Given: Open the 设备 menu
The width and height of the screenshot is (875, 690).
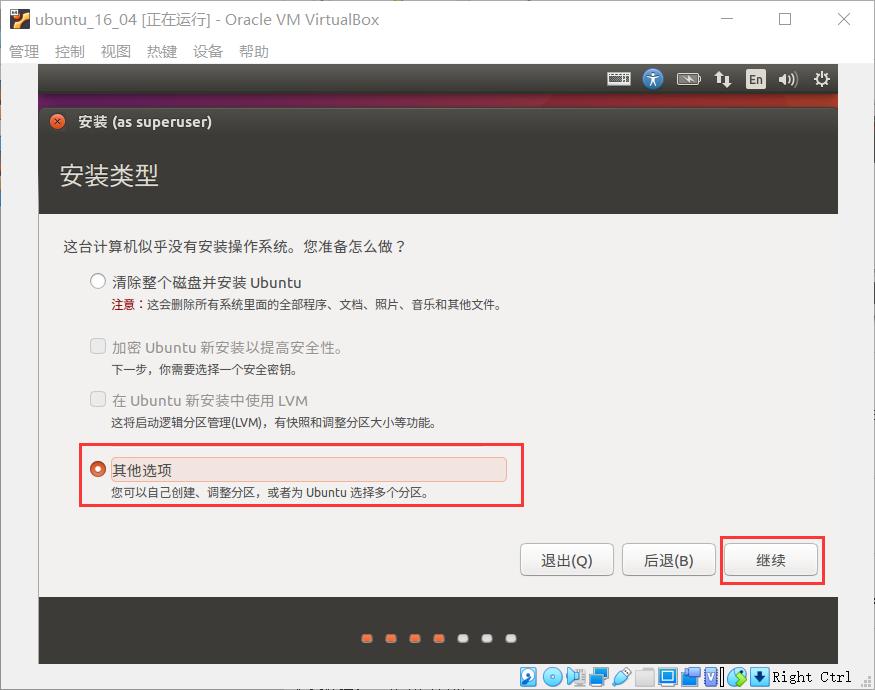Looking at the screenshot, I should (208, 51).
